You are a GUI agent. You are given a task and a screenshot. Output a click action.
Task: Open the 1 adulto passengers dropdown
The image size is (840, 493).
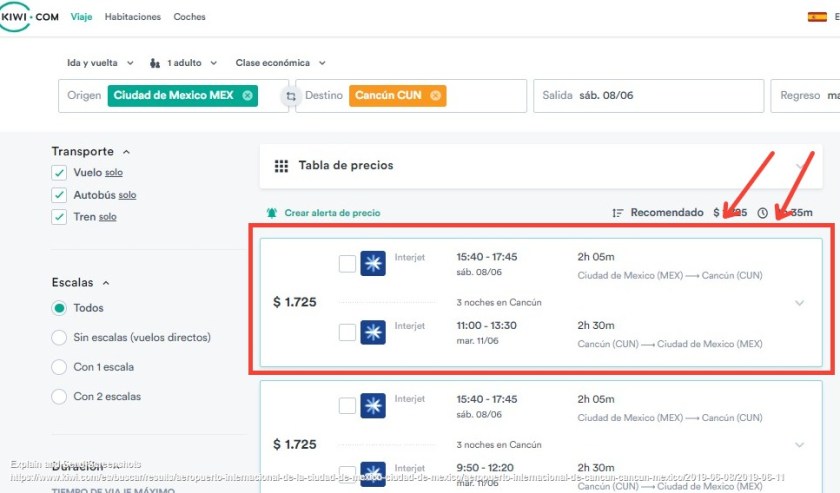pos(184,63)
